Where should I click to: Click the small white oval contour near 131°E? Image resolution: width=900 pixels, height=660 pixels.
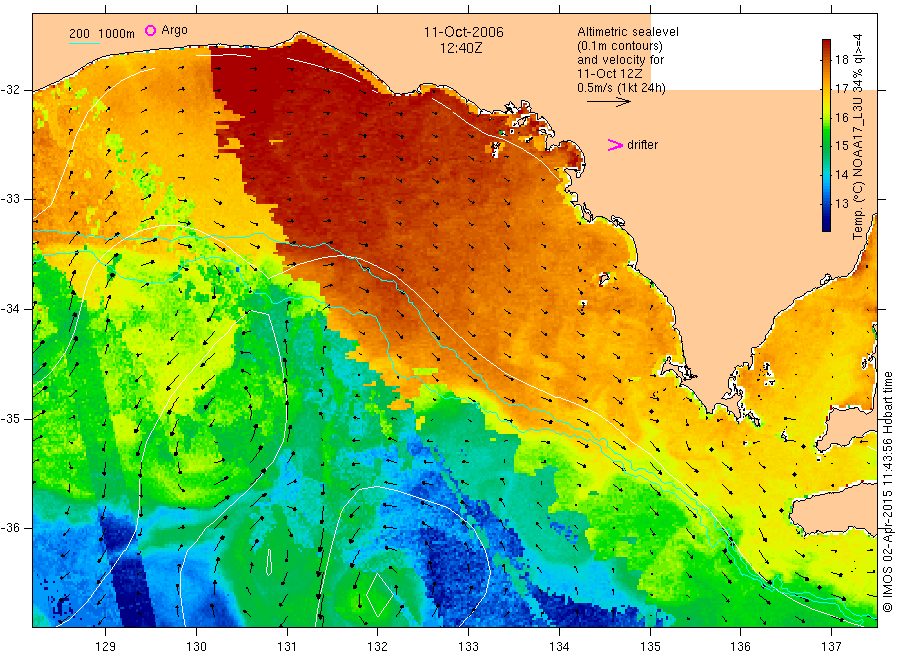pyautogui.click(x=269, y=561)
